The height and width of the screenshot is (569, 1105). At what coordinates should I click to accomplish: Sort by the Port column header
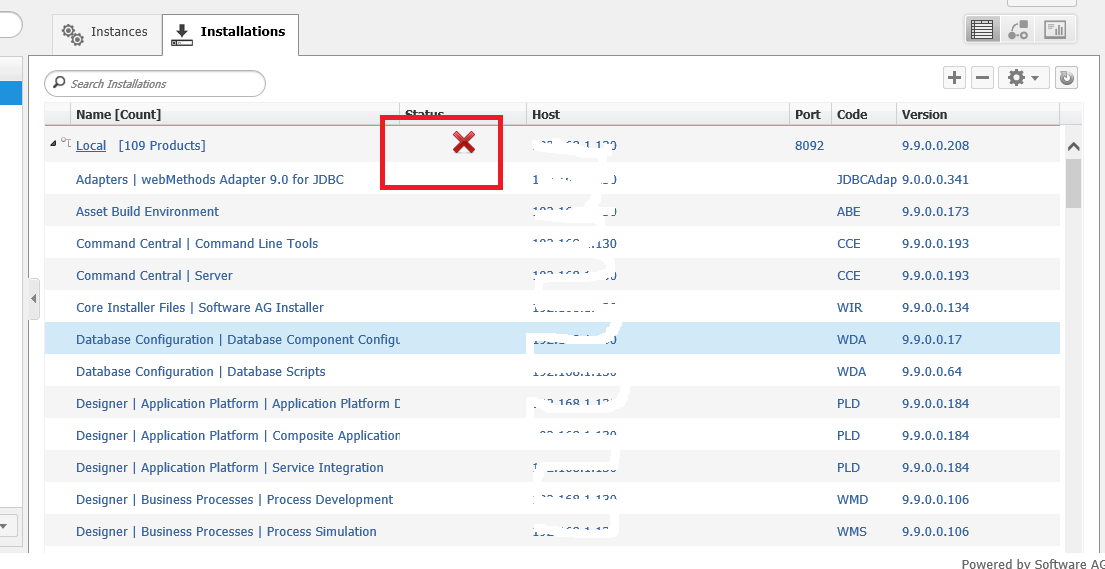[x=808, y=114]
